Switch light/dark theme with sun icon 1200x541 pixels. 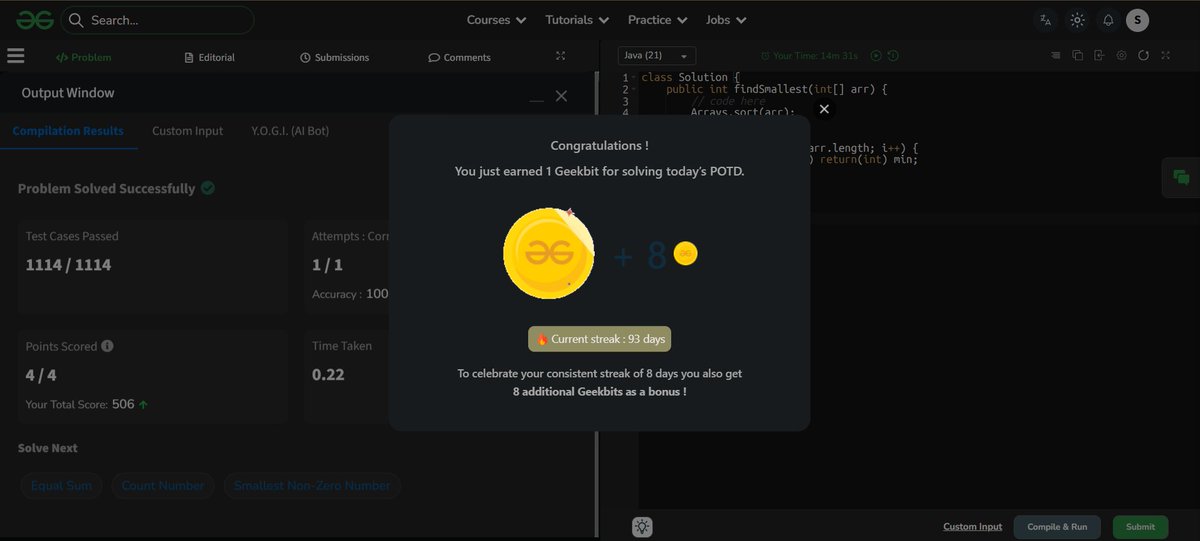1077,20
